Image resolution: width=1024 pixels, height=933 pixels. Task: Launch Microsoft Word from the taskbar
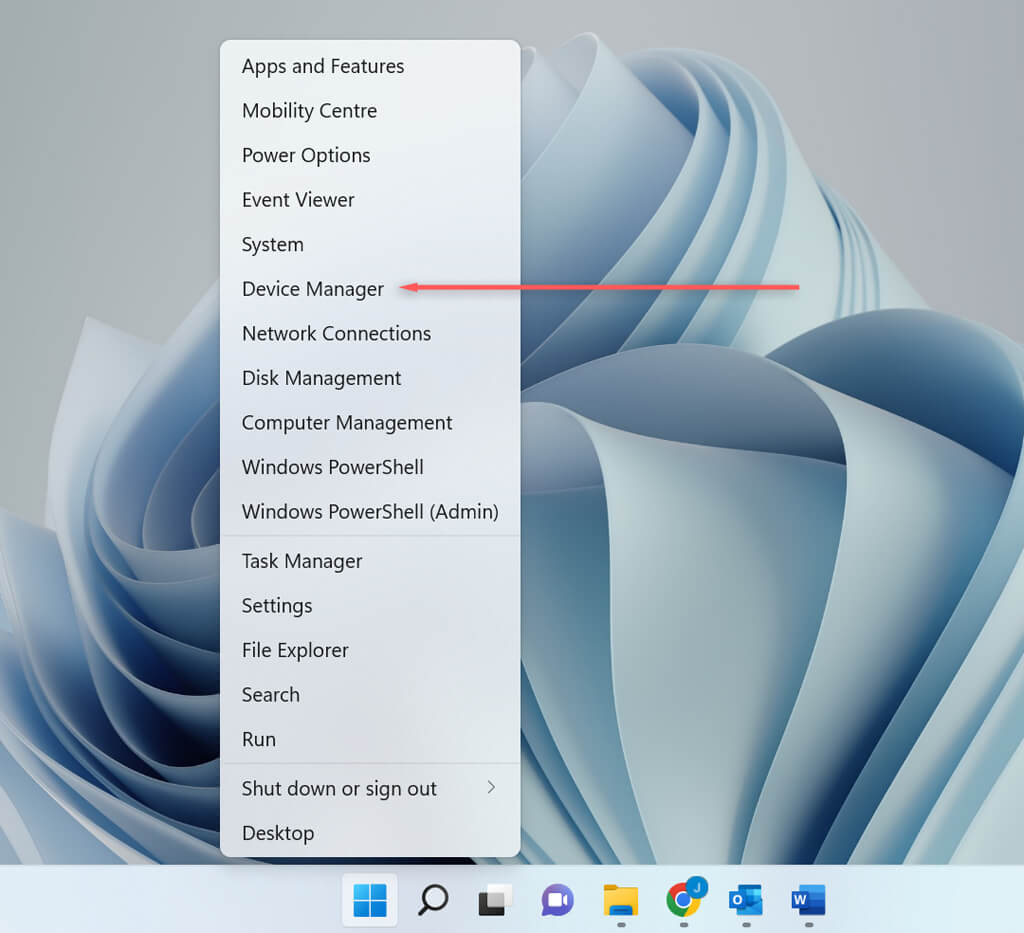point(808,900)
